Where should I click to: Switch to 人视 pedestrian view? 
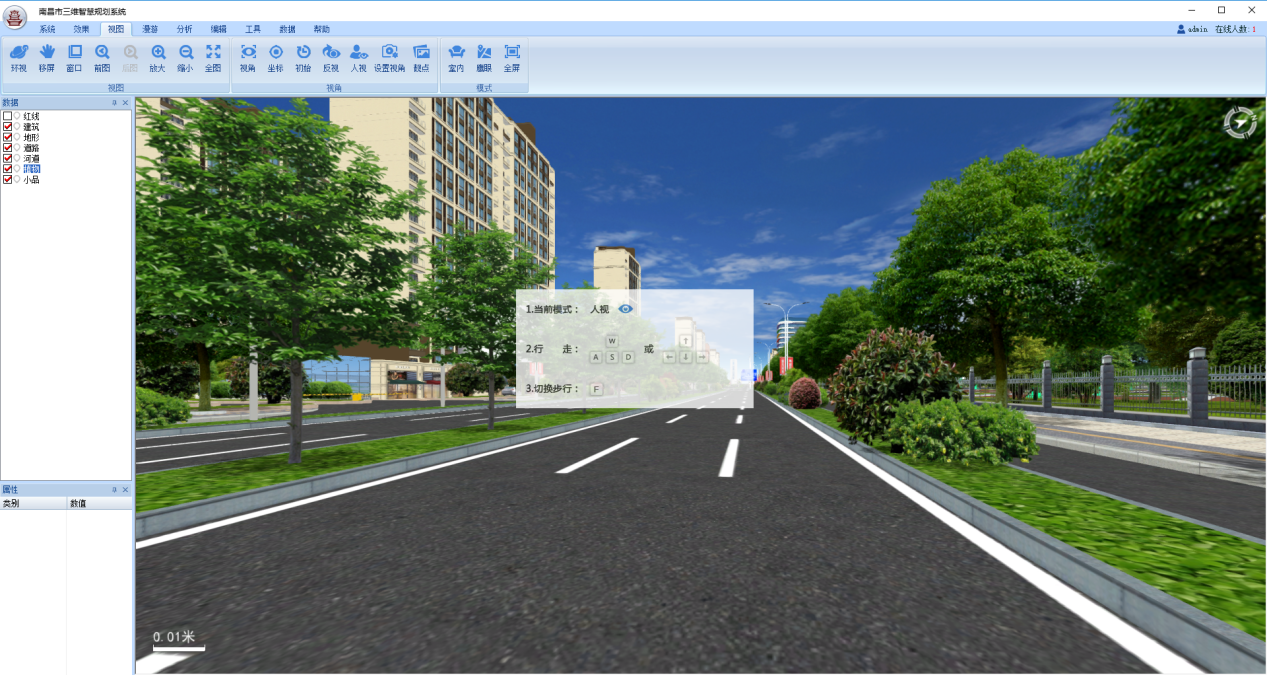click(358, 57)
